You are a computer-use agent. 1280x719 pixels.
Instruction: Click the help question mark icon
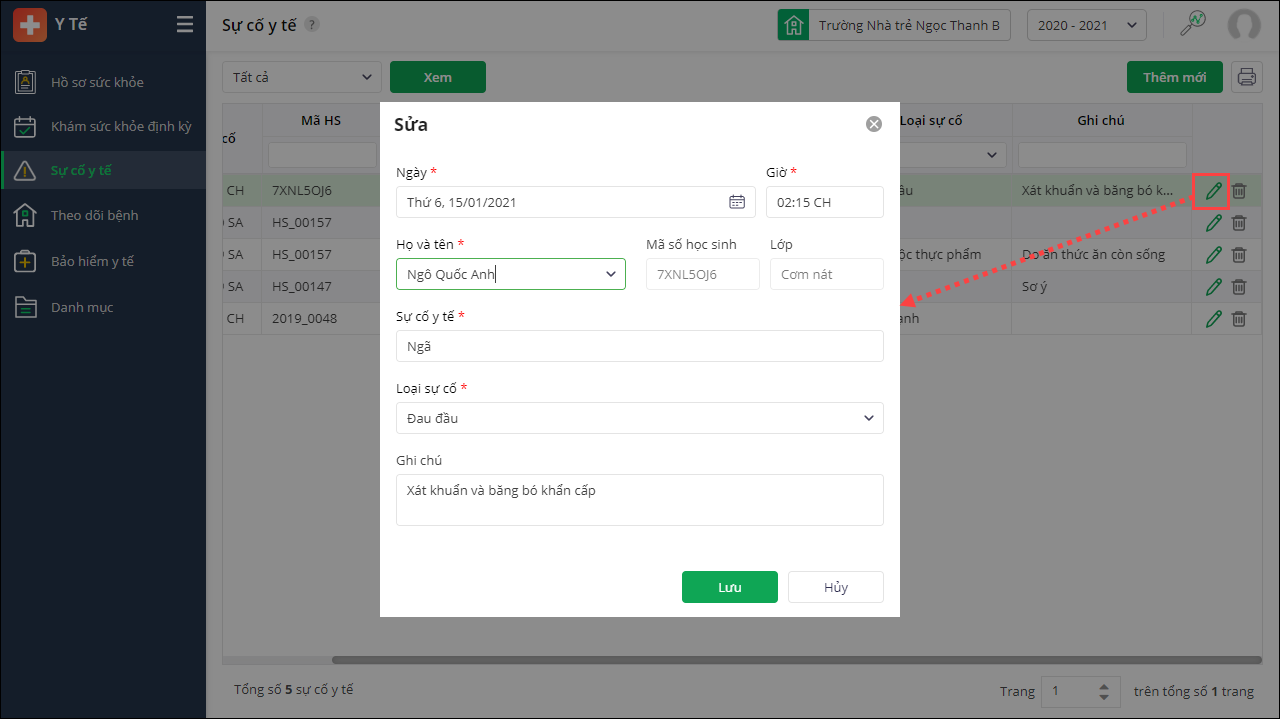tap(312, 25)
